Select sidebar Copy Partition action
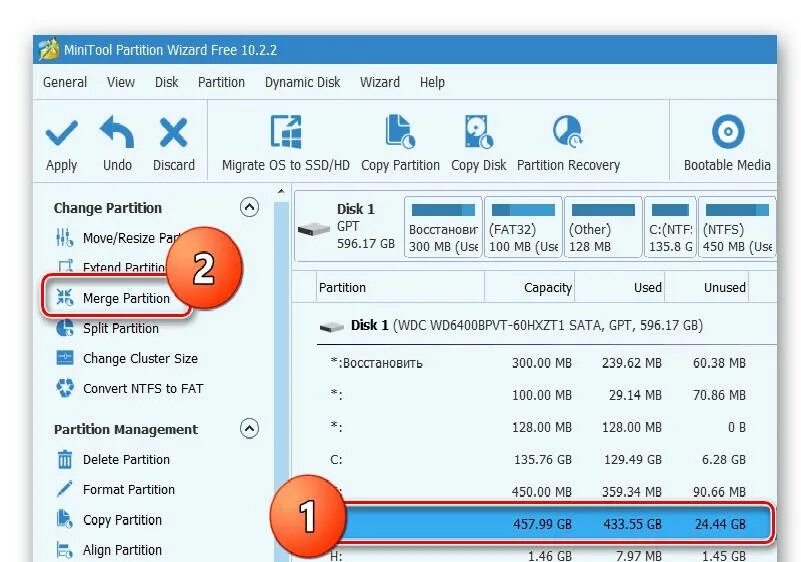Image resolution: width=801 pixels, height=562 pixels. tap(109, 520)
